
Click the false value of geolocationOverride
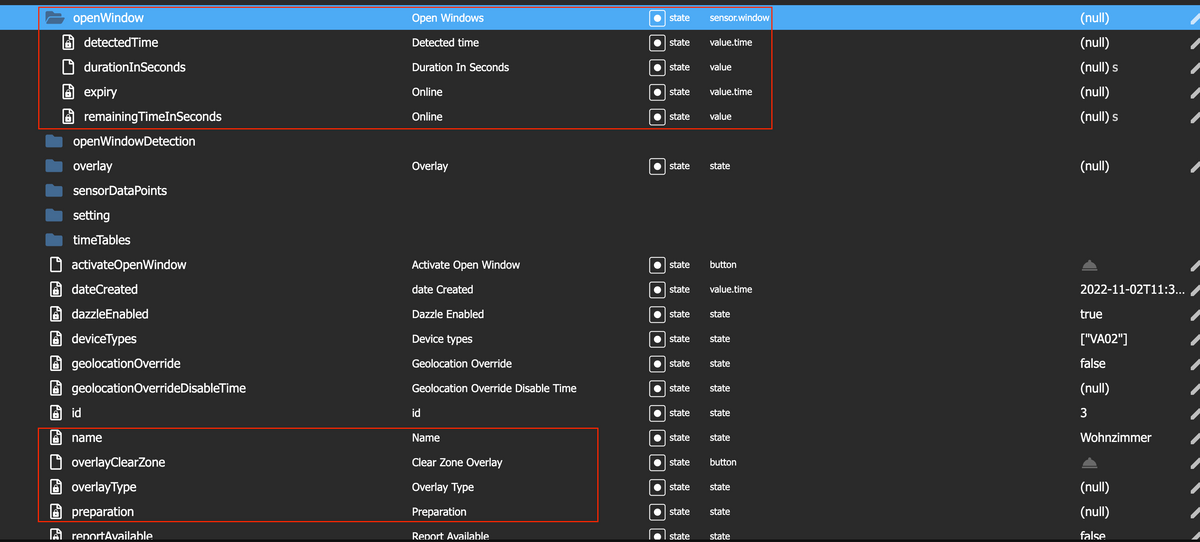1093,364
